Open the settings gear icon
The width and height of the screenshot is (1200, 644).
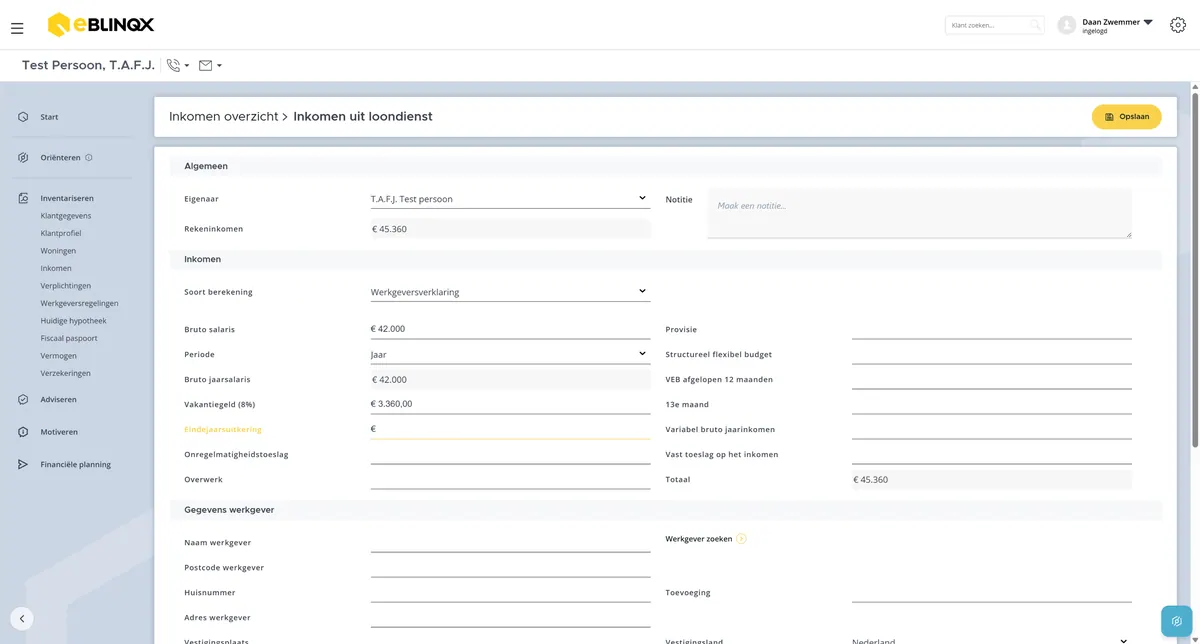click(1177, 25)
